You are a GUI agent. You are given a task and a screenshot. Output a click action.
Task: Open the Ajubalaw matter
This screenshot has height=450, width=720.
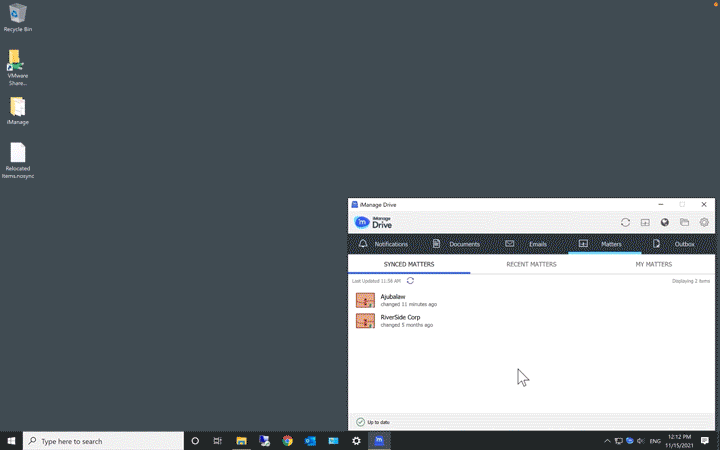[393, 297]
